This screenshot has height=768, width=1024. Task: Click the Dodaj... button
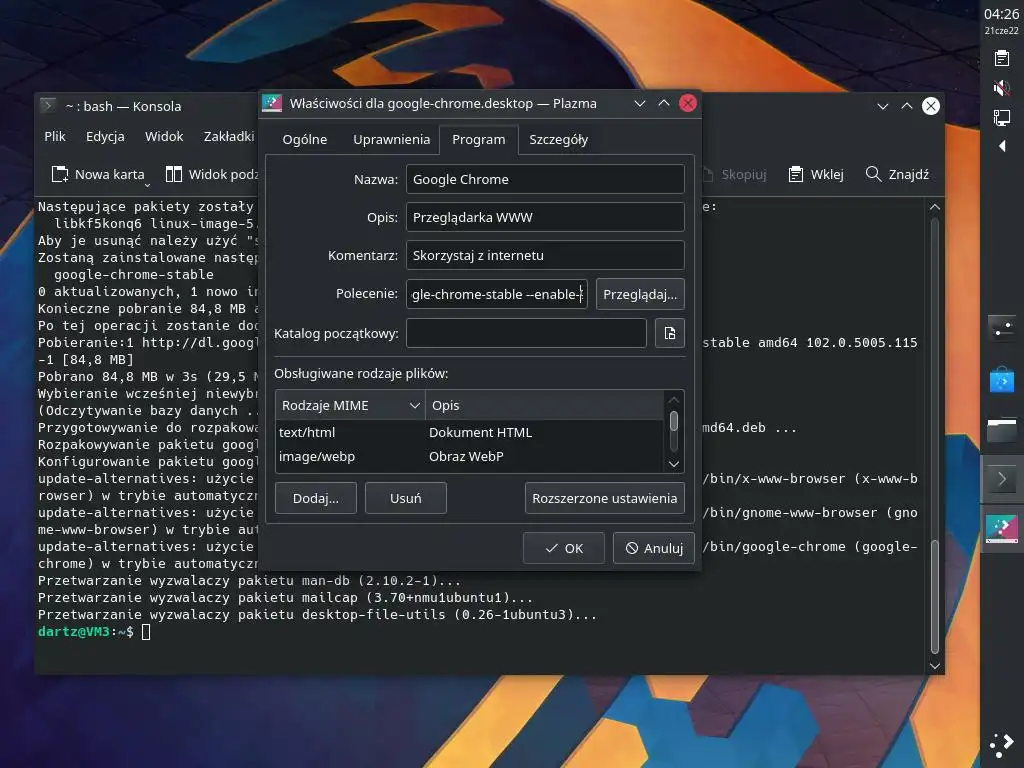point(316,498)
